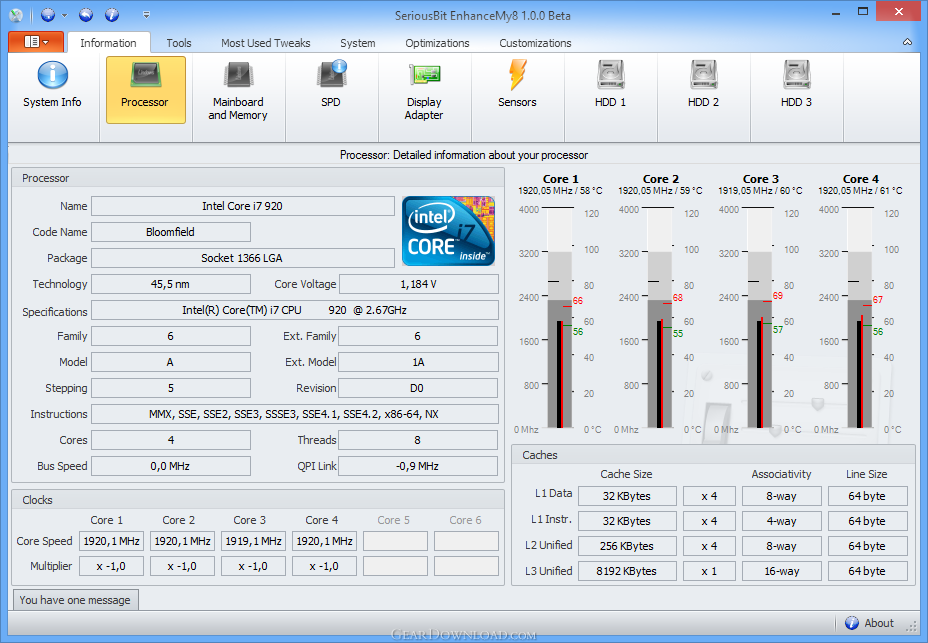Collapse the ribbon with the chevron
Image resolution: width=928 pixels, height=643 pixels.
[907, 42]
